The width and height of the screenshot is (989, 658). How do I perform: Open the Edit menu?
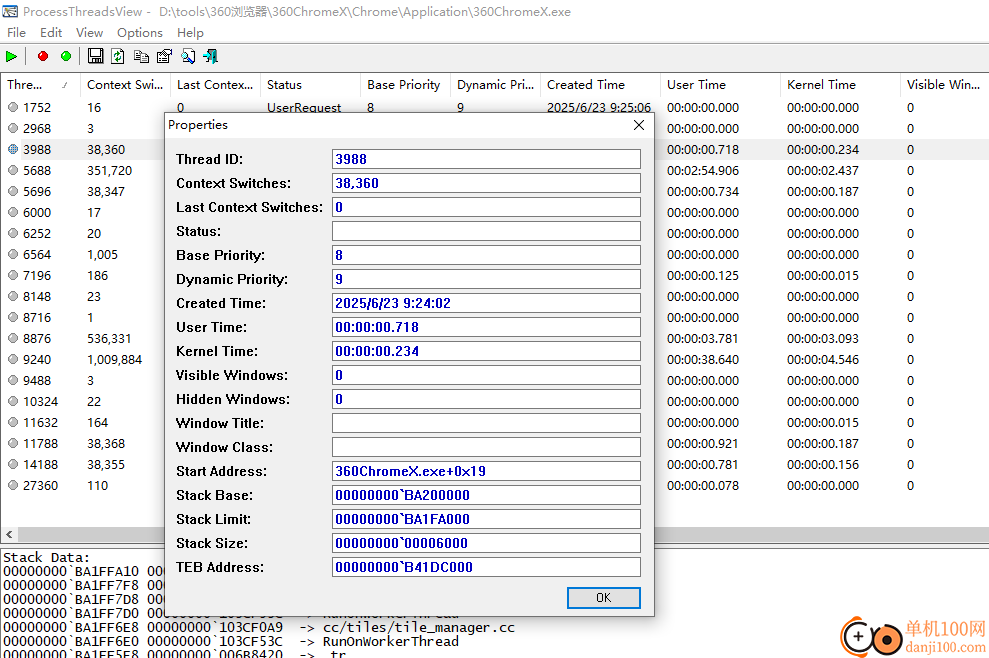click(51, 33)
